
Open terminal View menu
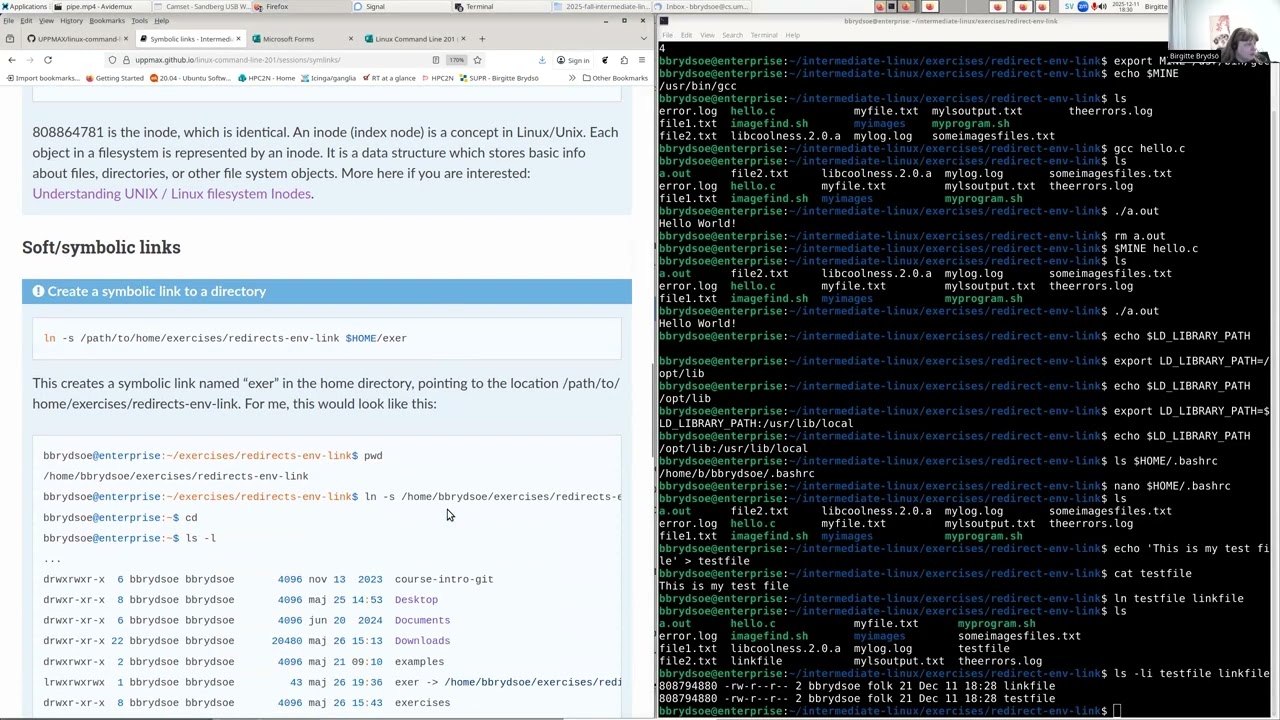click(707, 35)
